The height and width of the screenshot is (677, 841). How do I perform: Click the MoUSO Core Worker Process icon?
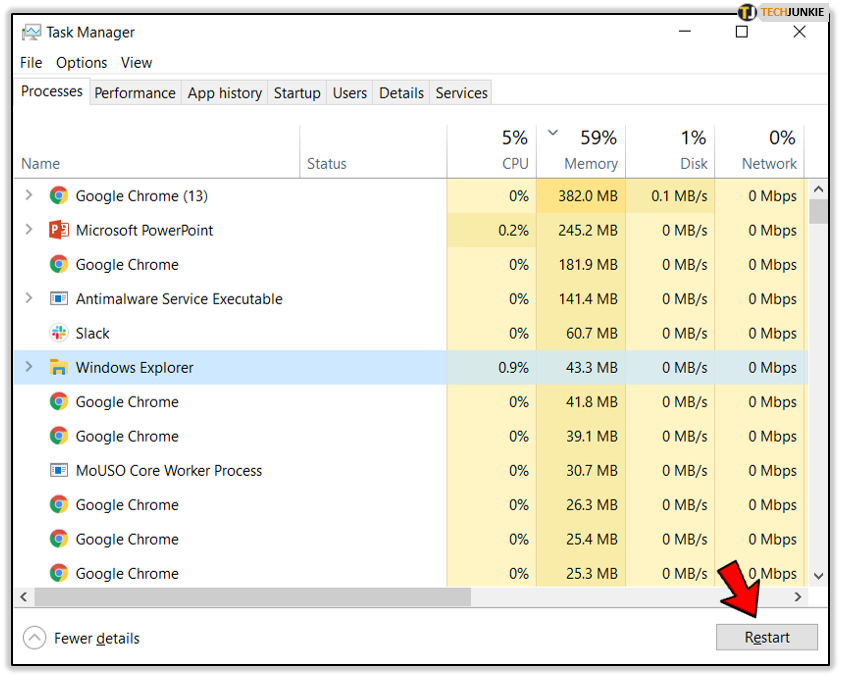pos(59,470)
